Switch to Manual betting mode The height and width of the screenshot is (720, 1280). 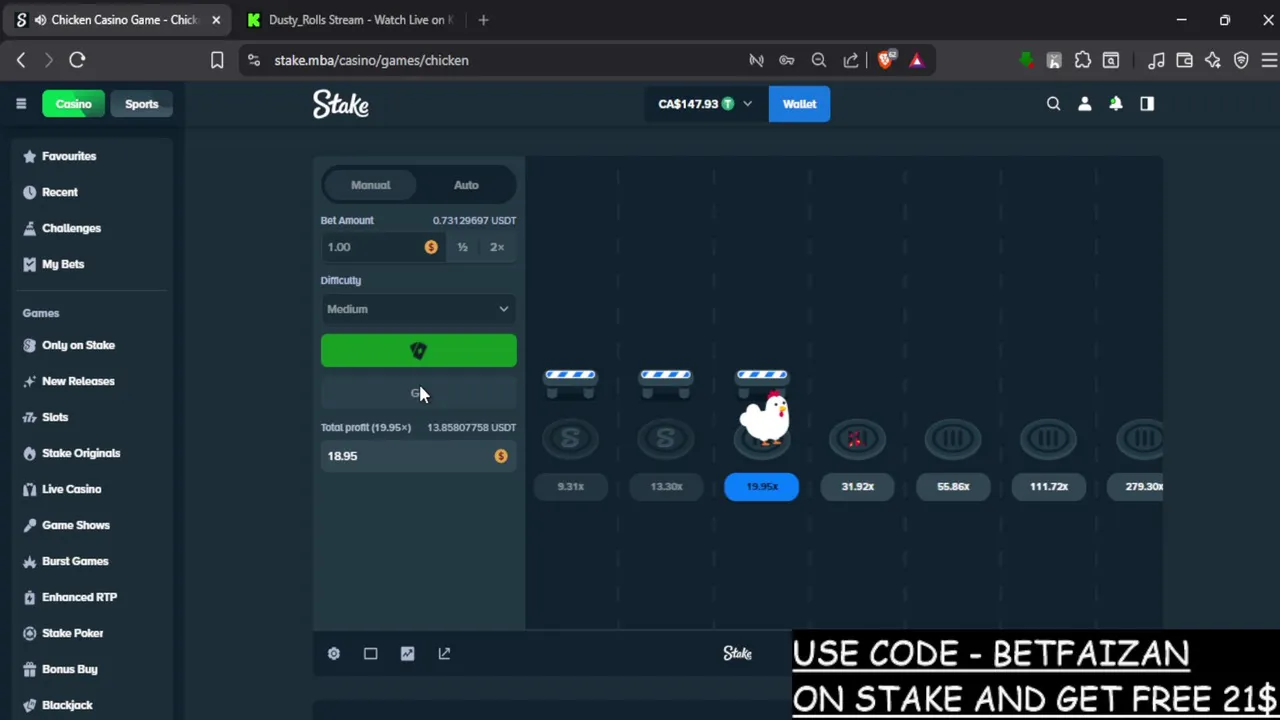point(370,185)
